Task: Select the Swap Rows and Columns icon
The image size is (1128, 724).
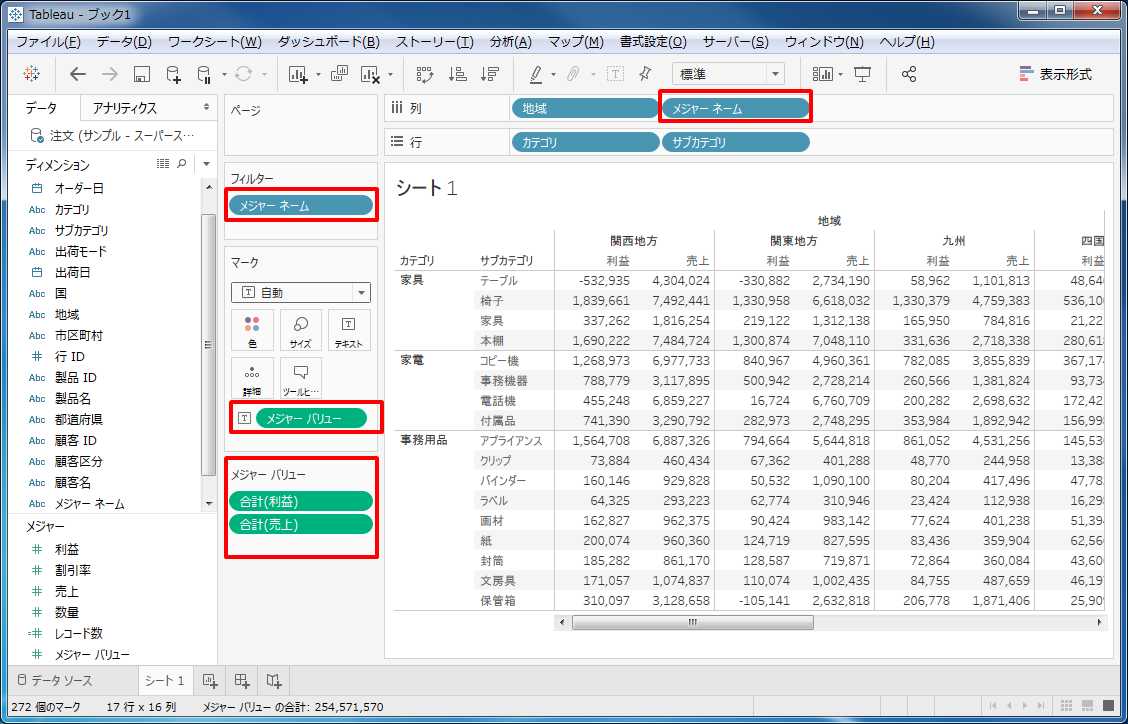Action: [426, 73]
